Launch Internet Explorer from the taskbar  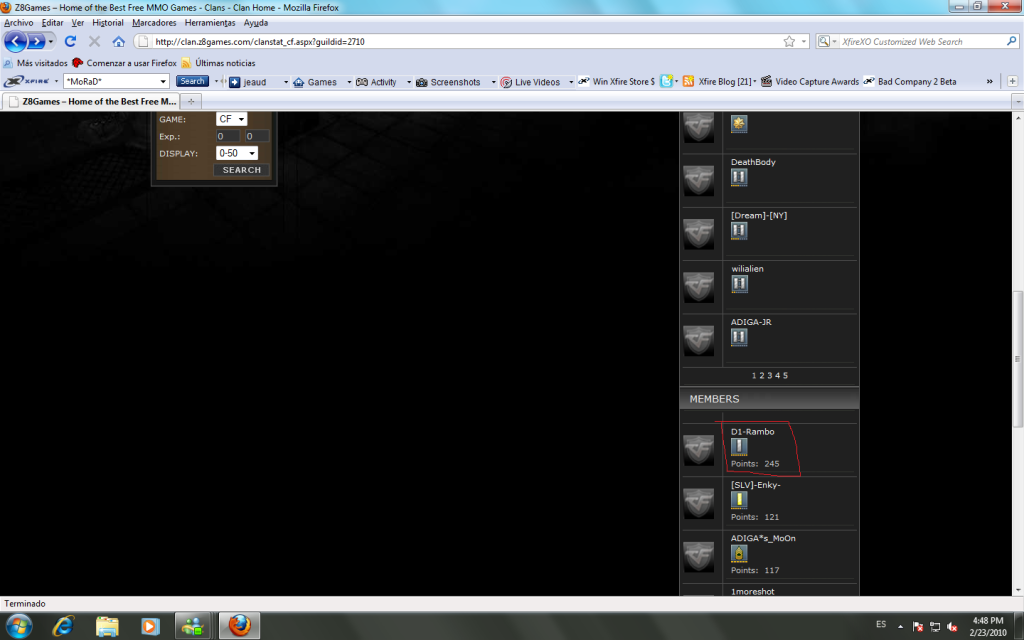64,626
